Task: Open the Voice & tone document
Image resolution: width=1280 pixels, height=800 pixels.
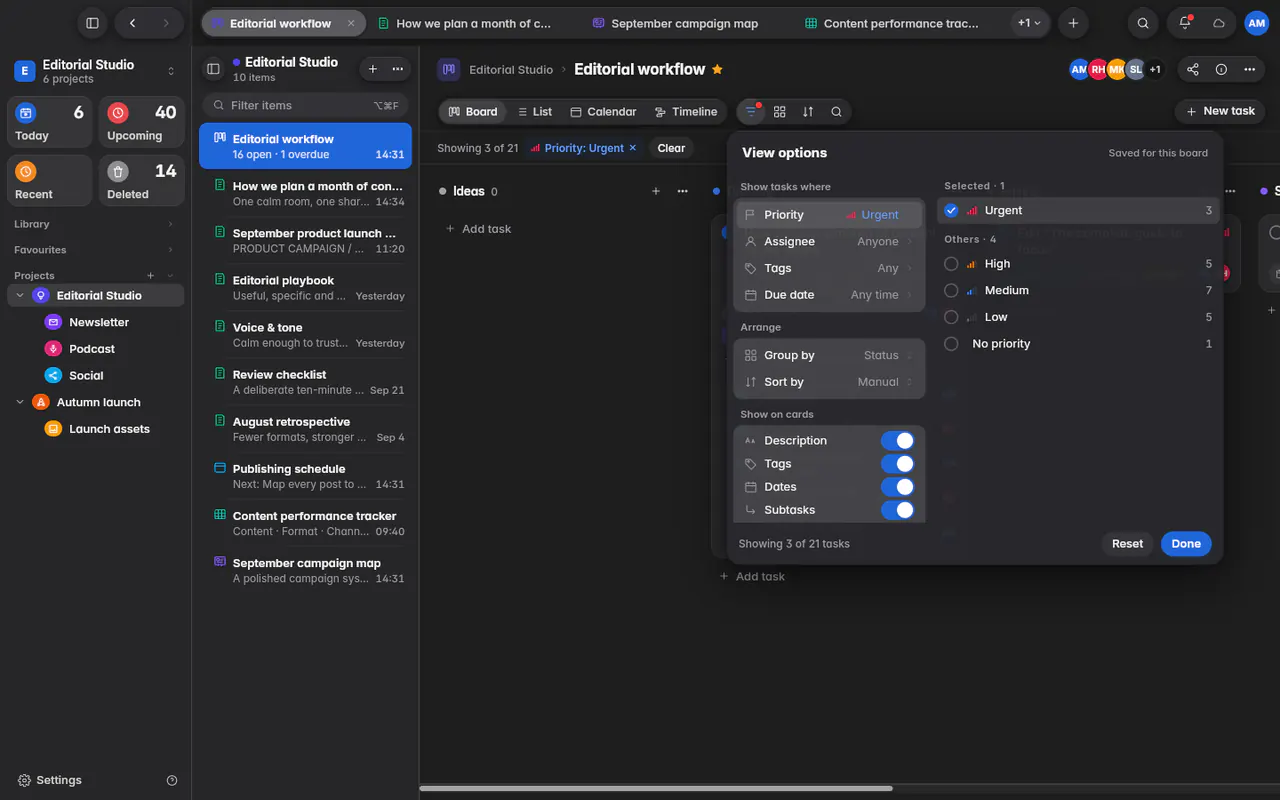Action: click(x=305, y=335)
